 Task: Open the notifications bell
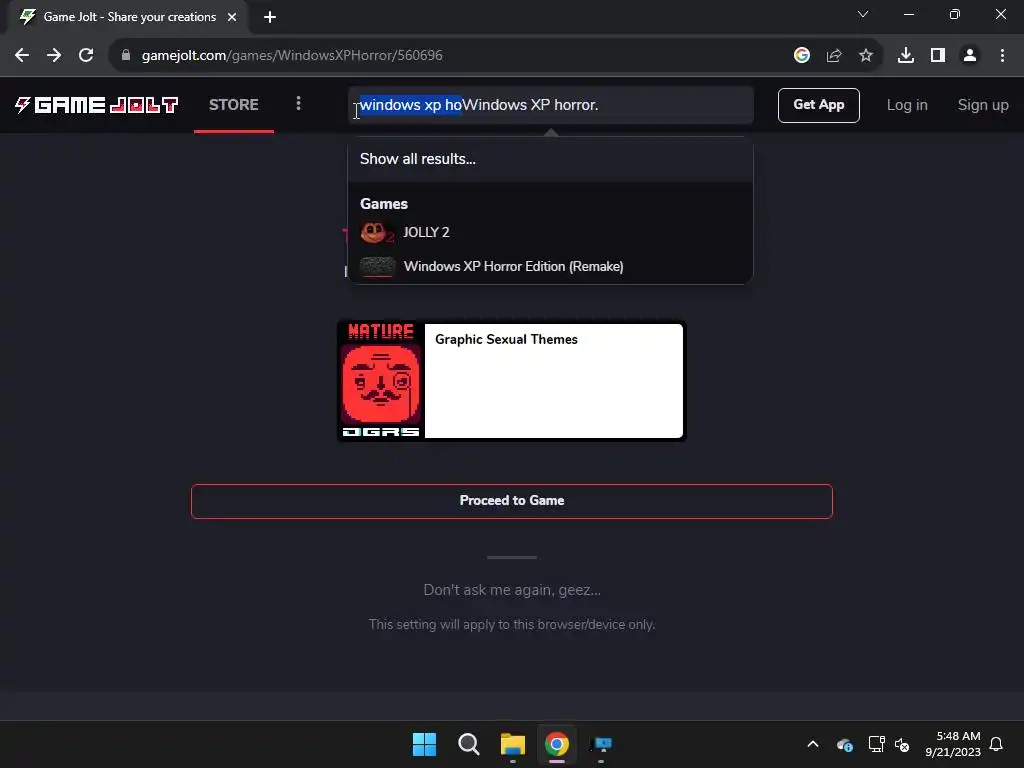tap(996, 744)
